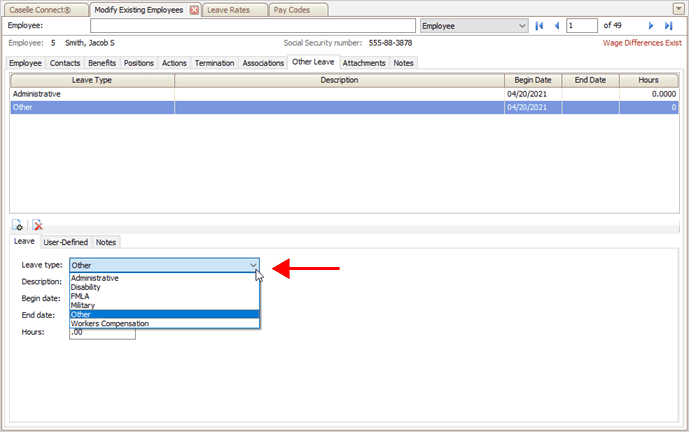689x432 pixels.
Task: Delete the selected leave record icon
Action: 37,226
